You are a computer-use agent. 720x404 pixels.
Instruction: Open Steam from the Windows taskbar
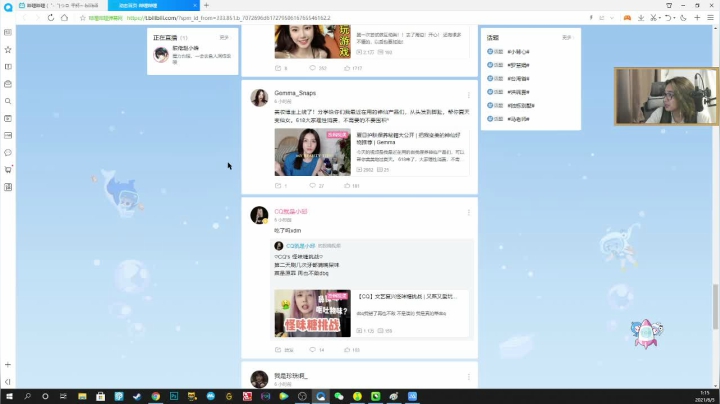click(137, 396)
